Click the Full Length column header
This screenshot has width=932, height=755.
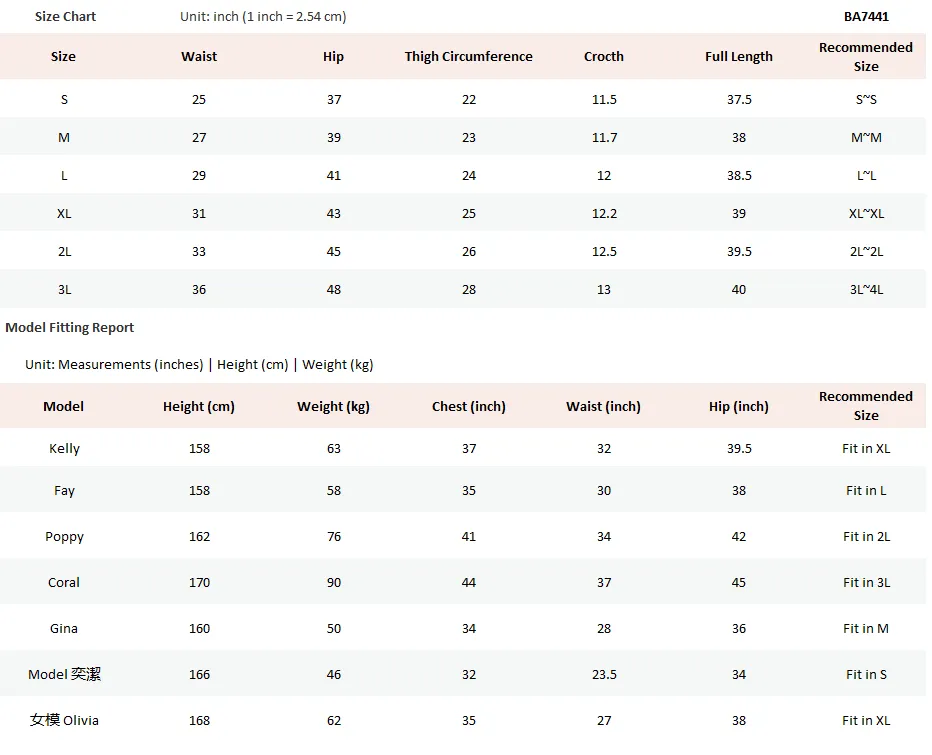coord(739,56)
